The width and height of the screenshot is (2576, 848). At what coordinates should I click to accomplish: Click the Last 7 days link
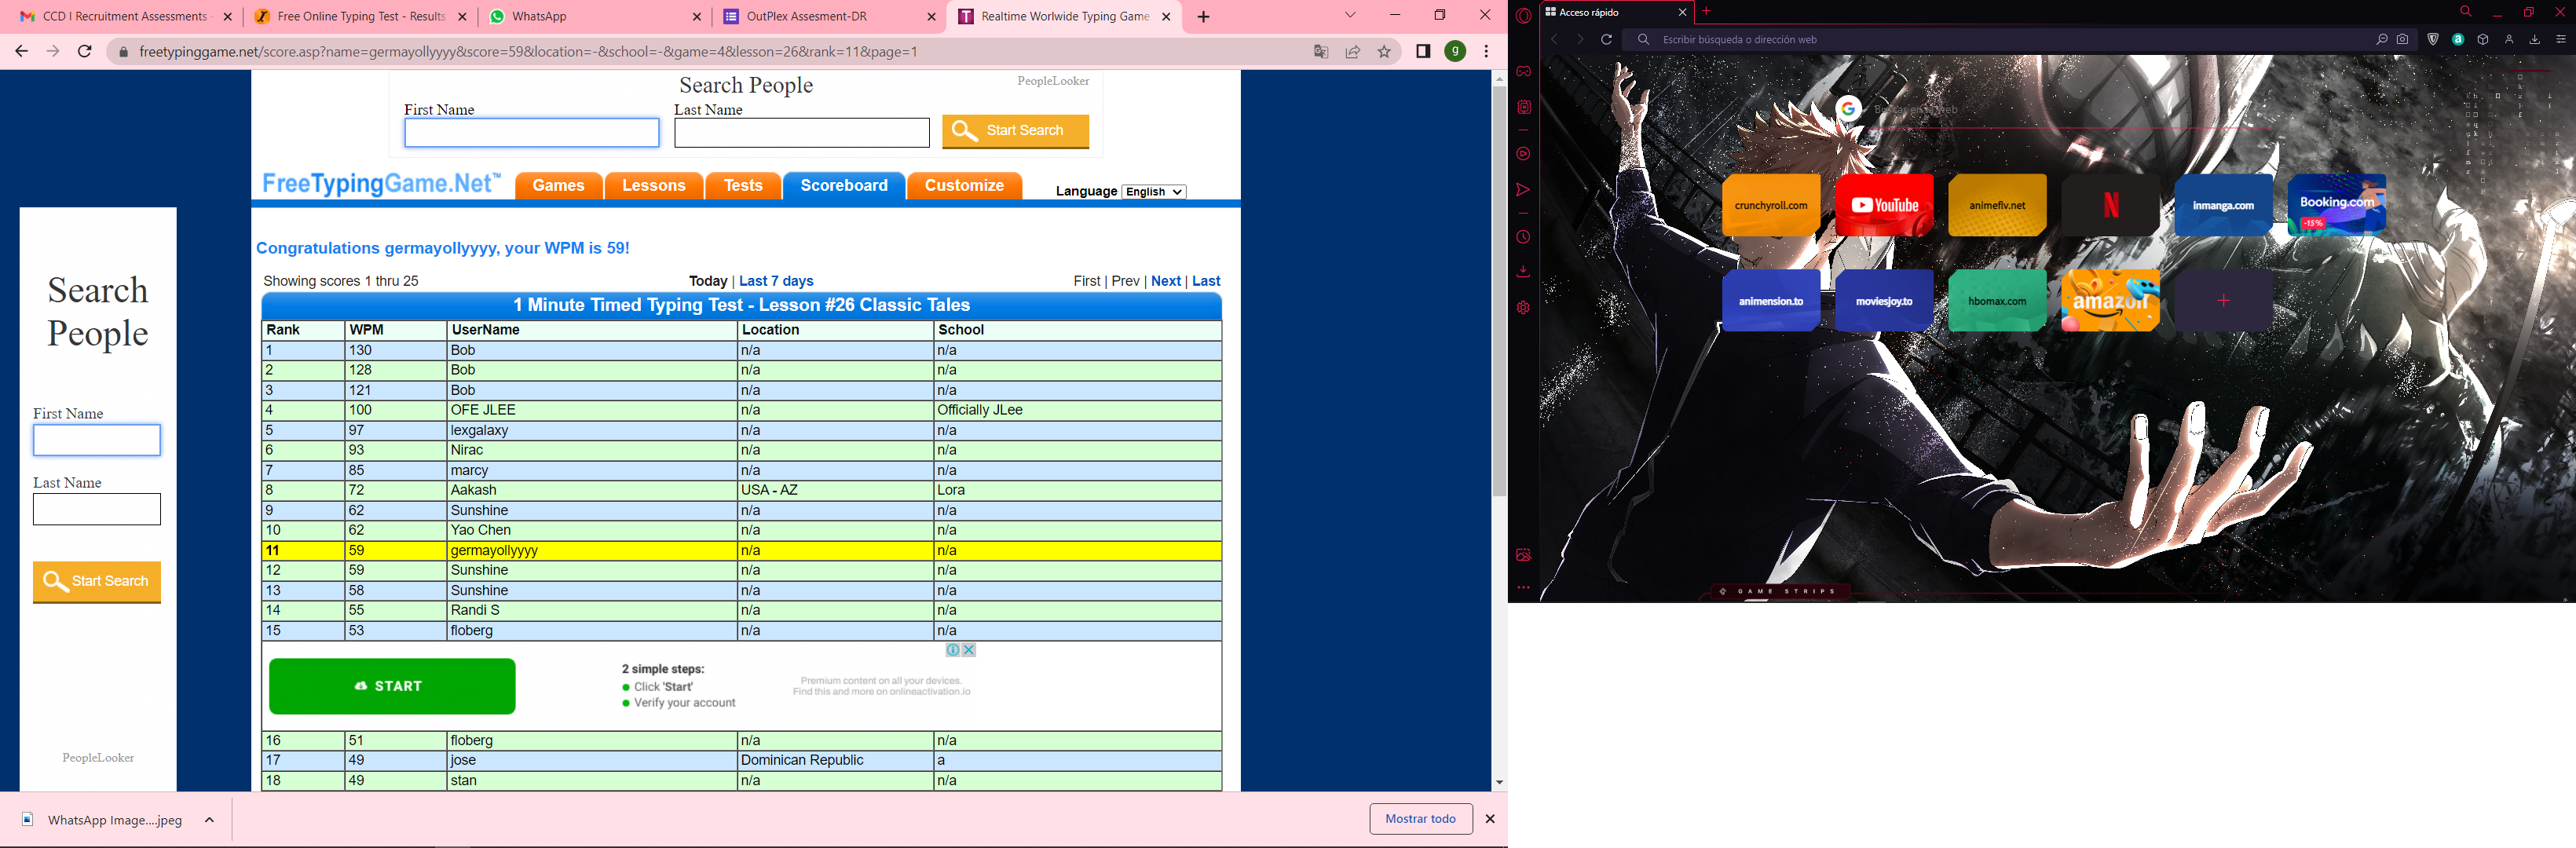click(776, 281)
